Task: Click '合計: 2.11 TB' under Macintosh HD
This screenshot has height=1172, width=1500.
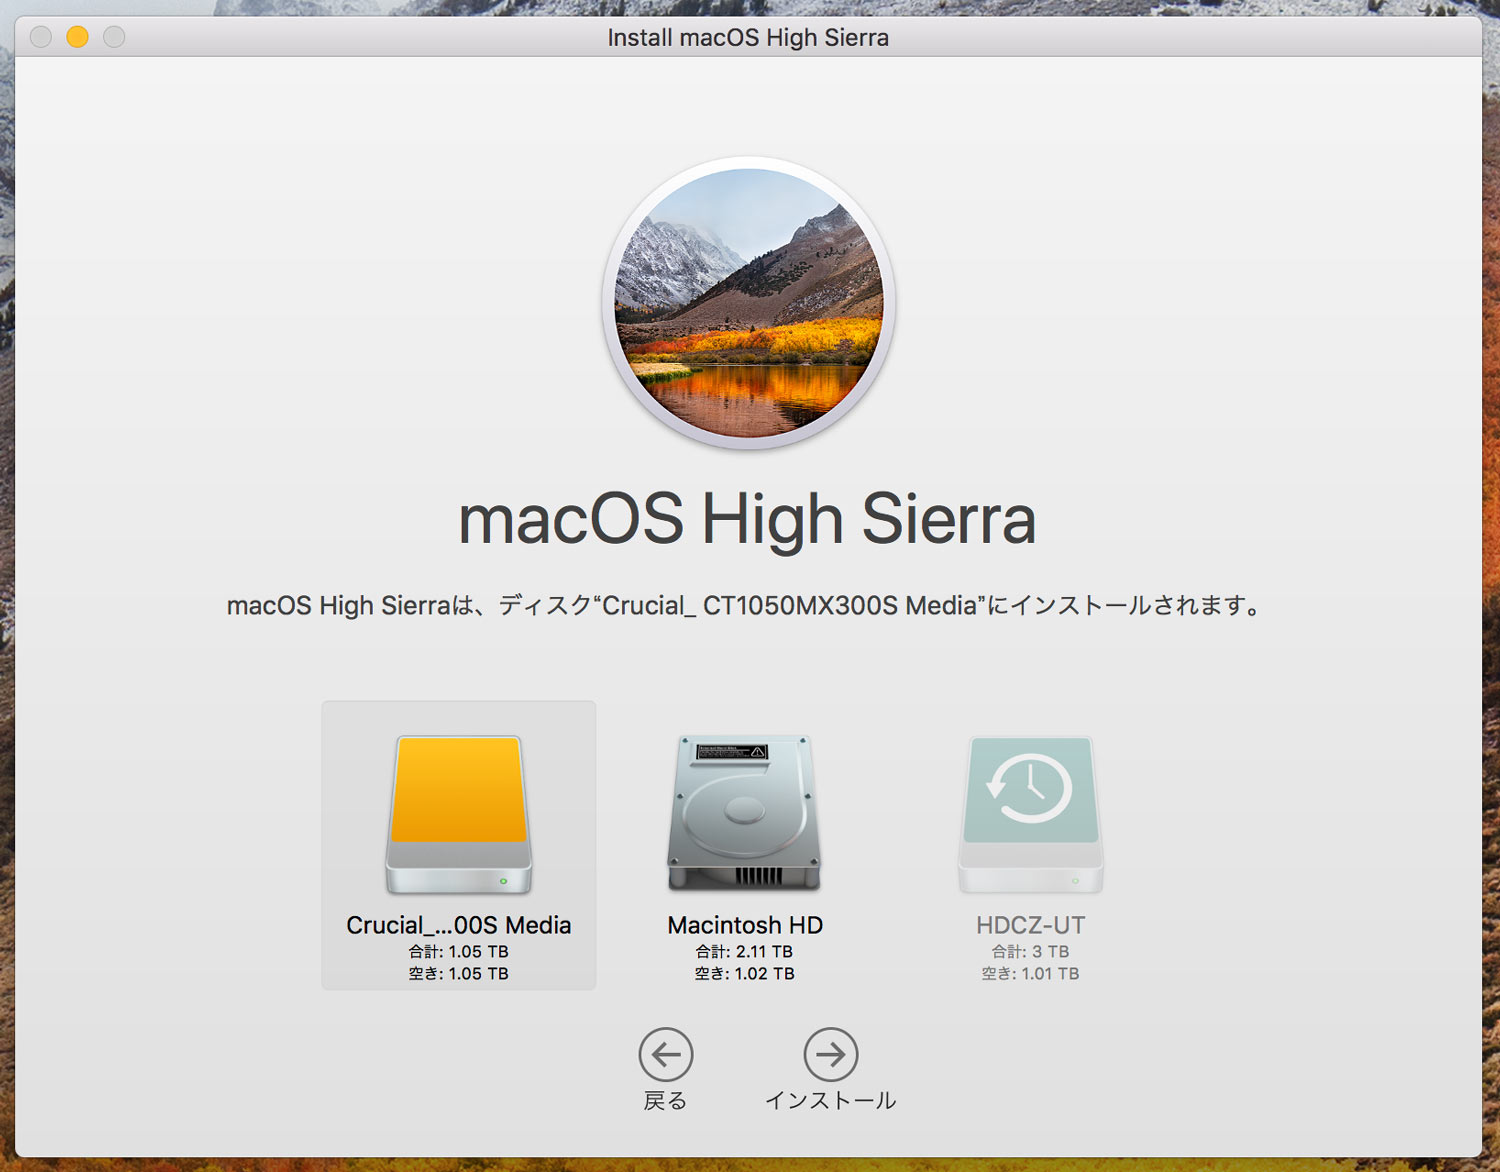Action: 745,952
